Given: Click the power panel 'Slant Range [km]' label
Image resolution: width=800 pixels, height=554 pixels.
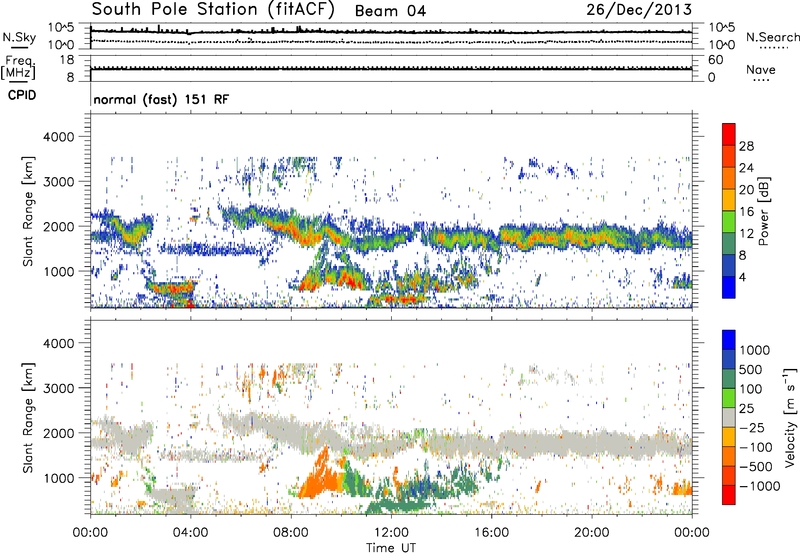Looking at the screenshot, I should click(28, 211).
